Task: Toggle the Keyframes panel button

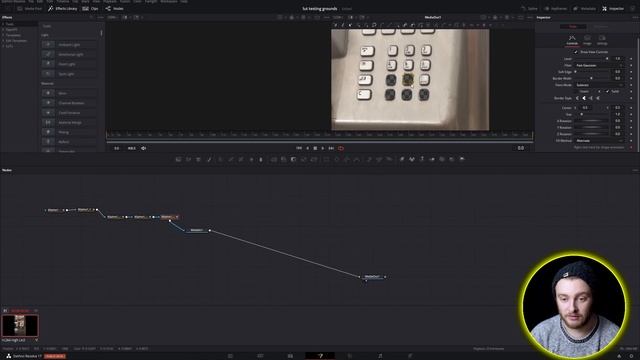Action: (x=556, y=9)
